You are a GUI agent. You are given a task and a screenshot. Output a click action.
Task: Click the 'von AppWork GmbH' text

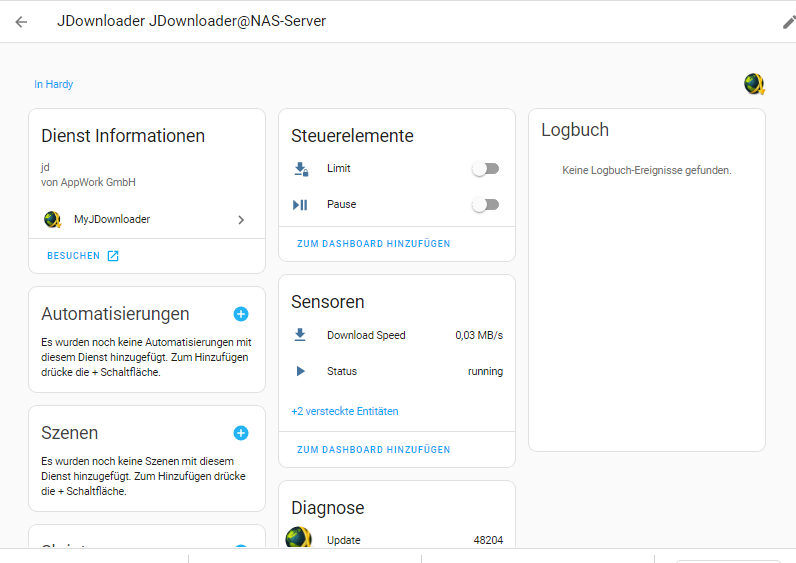(x=88, y=182)
